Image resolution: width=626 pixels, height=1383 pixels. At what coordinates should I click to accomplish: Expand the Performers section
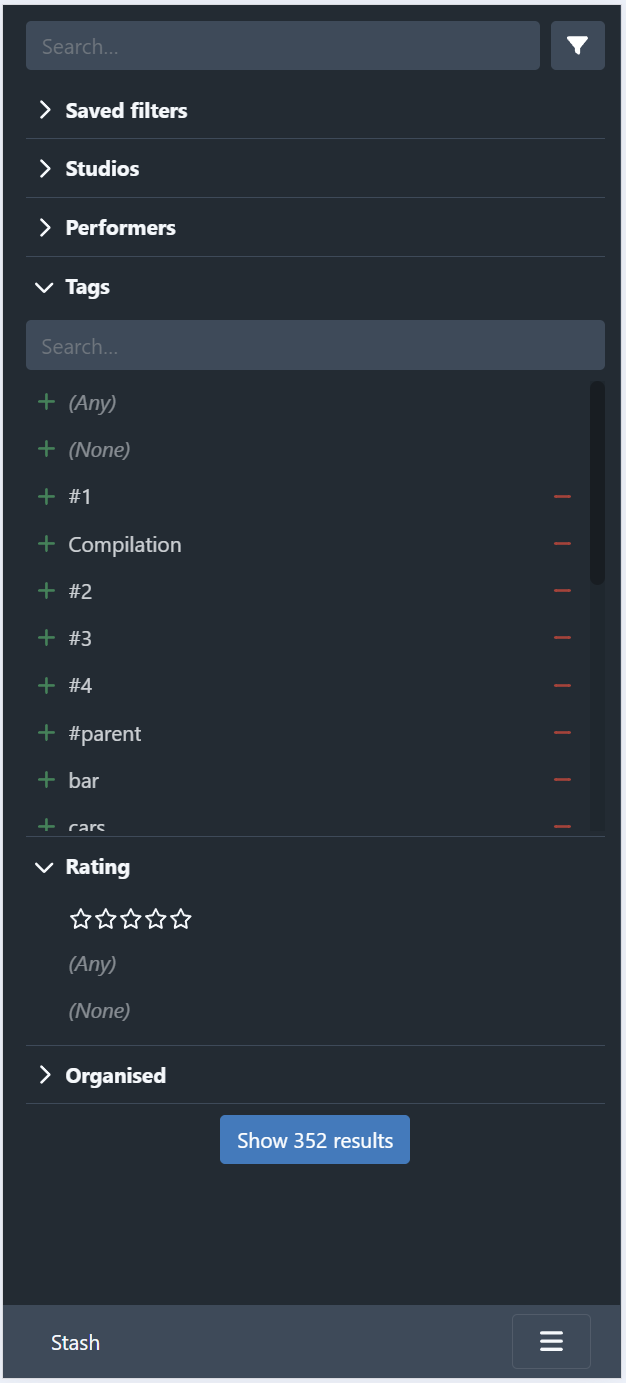tap(315, 227)
